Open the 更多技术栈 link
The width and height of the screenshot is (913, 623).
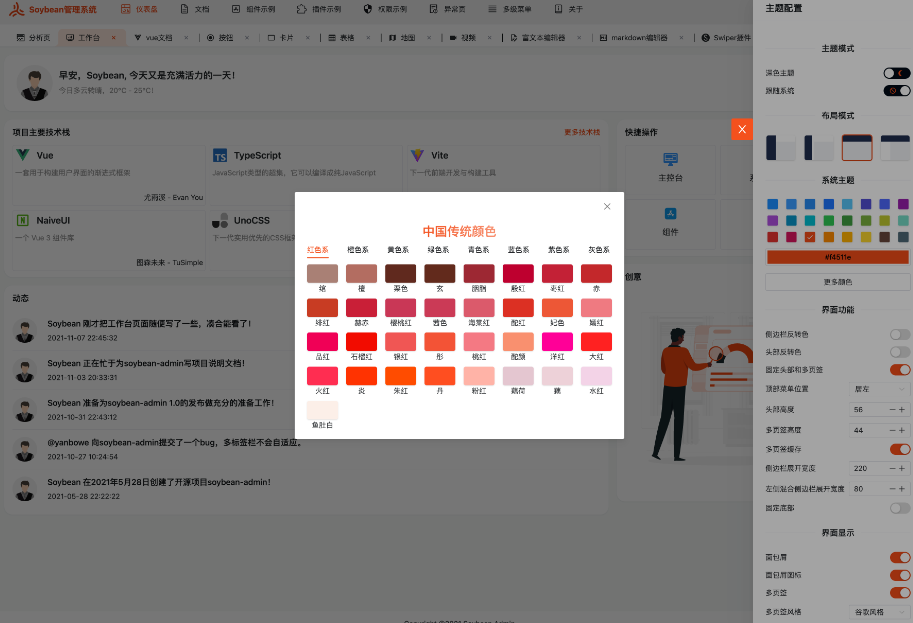(582, 132)
